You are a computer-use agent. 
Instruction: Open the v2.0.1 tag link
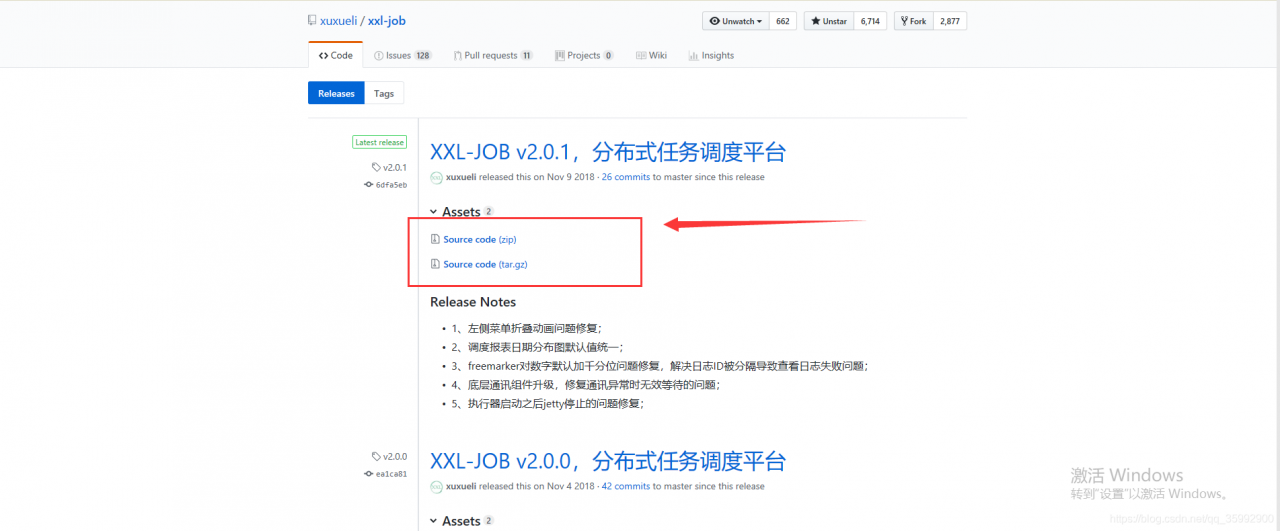point(390,168)
